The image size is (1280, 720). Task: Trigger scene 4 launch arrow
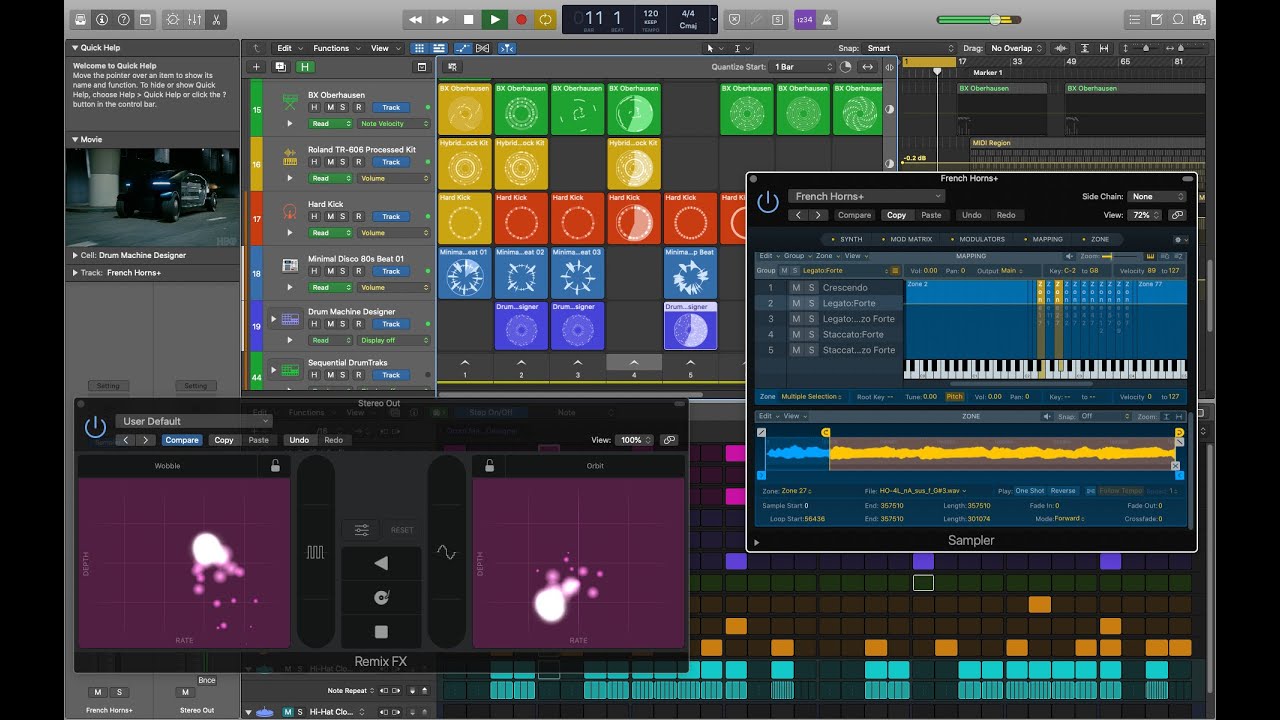[633, 362]
